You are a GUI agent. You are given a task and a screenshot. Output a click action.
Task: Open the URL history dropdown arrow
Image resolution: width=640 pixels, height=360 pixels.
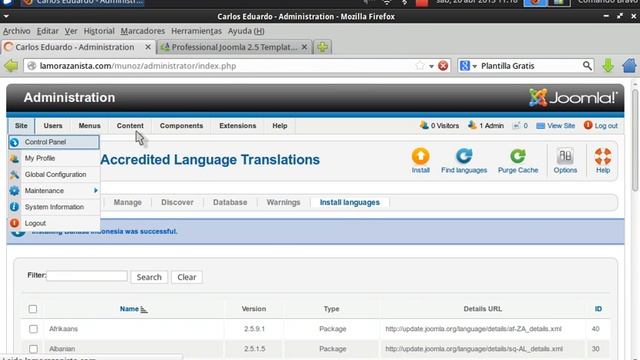pyautogui.click(x=431, y=66)
